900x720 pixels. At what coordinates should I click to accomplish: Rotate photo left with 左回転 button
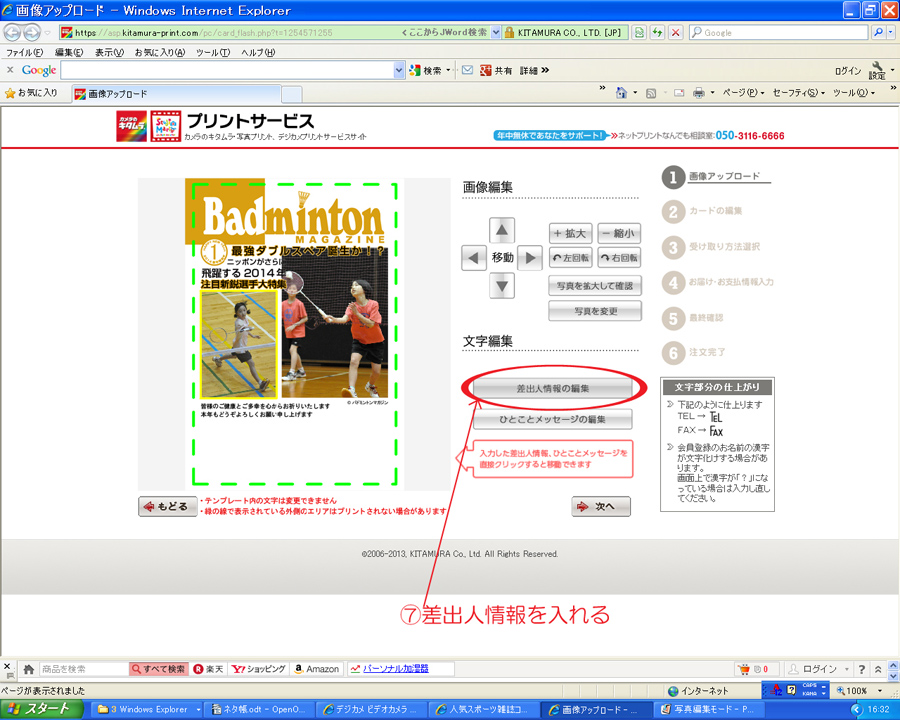point(570,258)
